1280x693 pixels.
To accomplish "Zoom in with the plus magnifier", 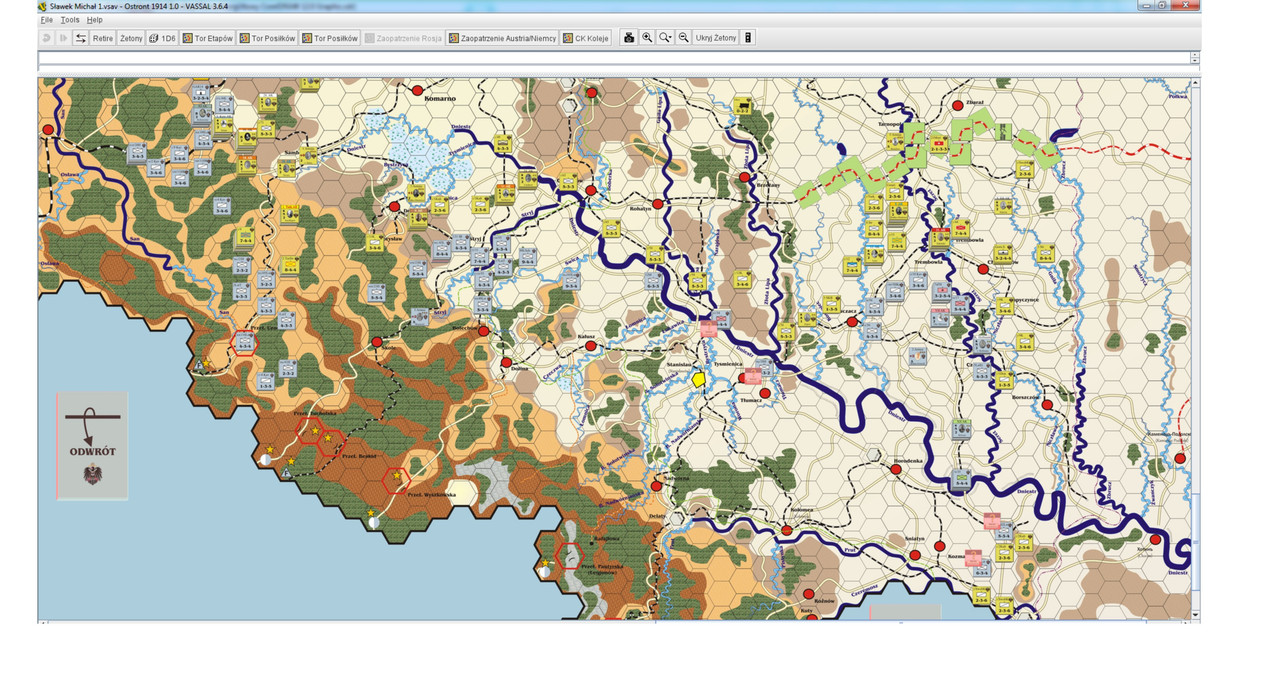I will (x=647, y=38).
